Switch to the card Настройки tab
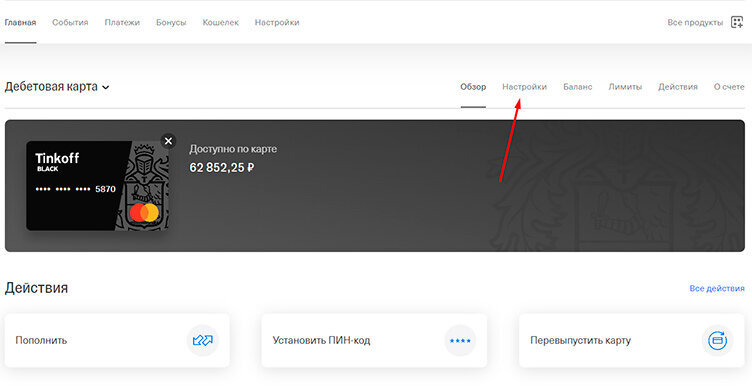The height and width of the screenshot is (392, 752). click(524, 87)
